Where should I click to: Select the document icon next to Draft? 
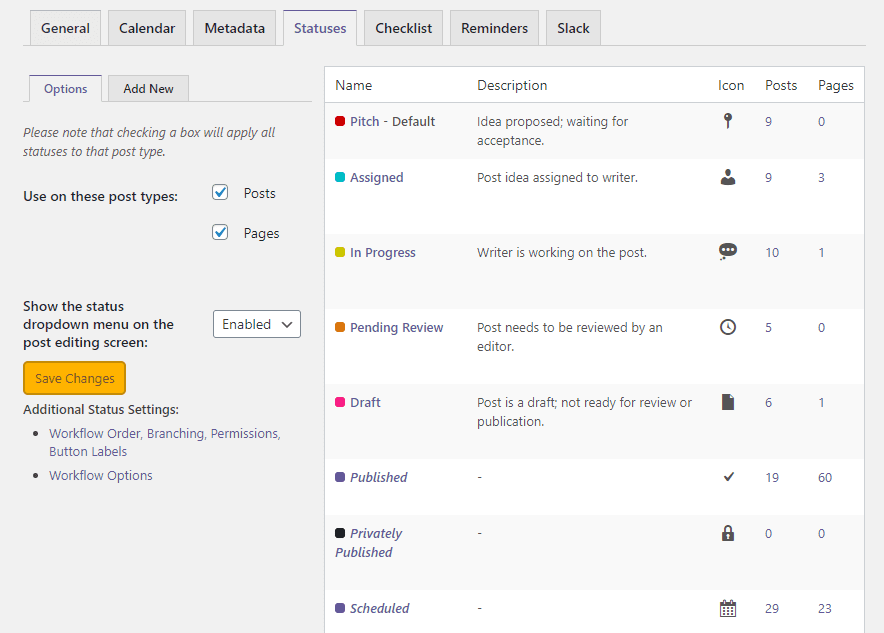[x=728, y=401]
